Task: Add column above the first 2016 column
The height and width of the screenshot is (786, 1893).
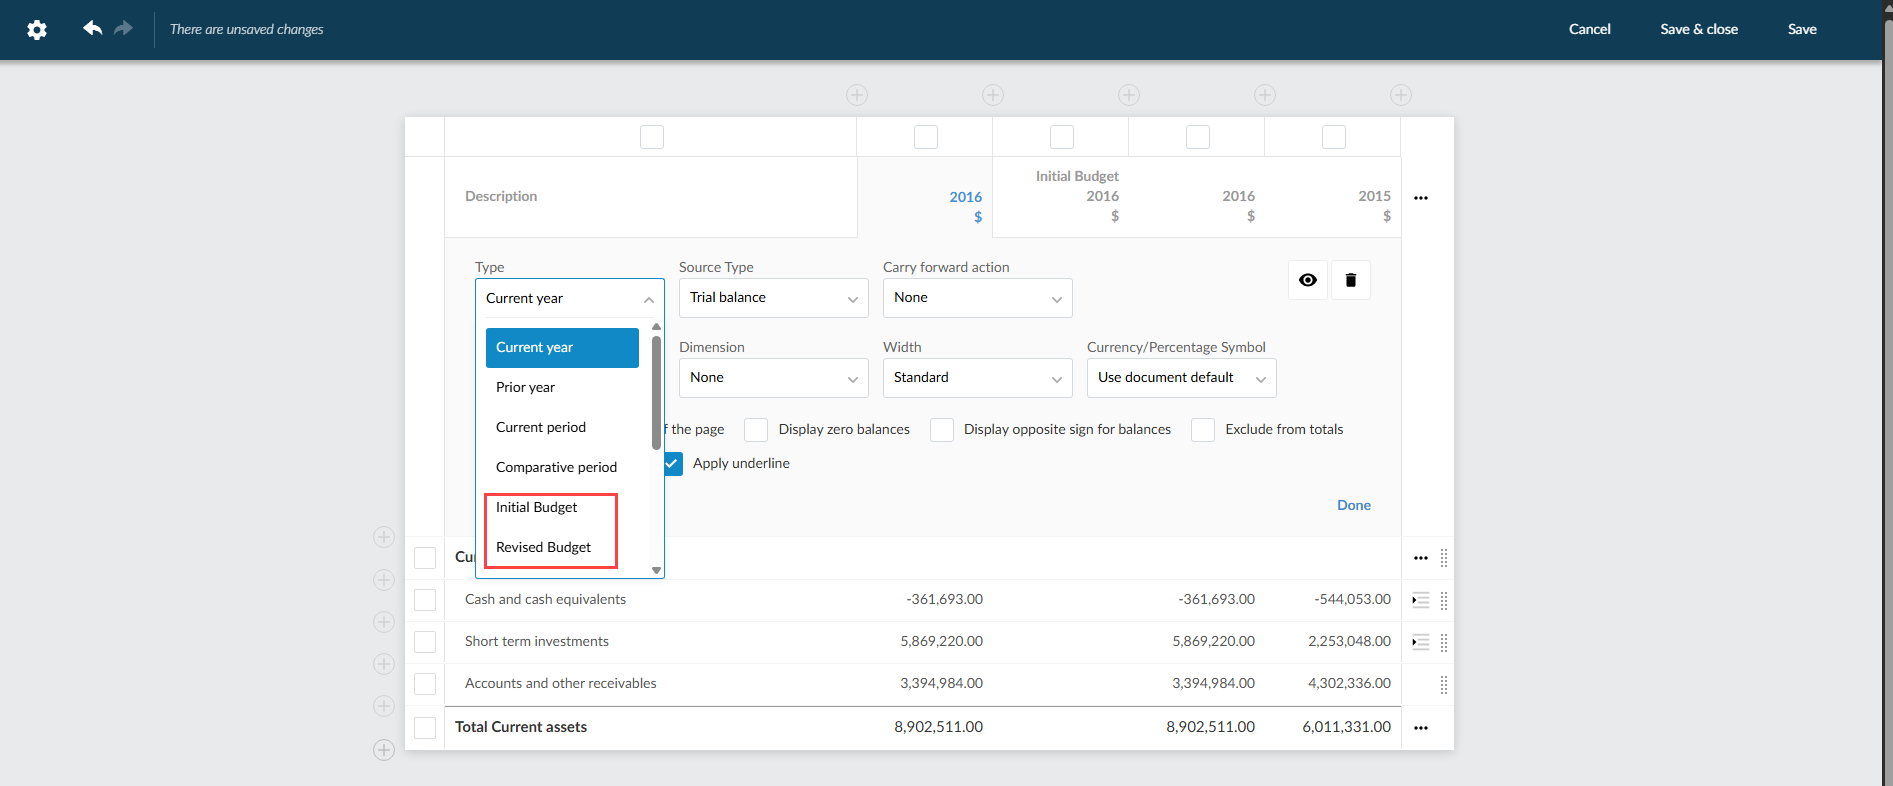Action: click(857, 95)
